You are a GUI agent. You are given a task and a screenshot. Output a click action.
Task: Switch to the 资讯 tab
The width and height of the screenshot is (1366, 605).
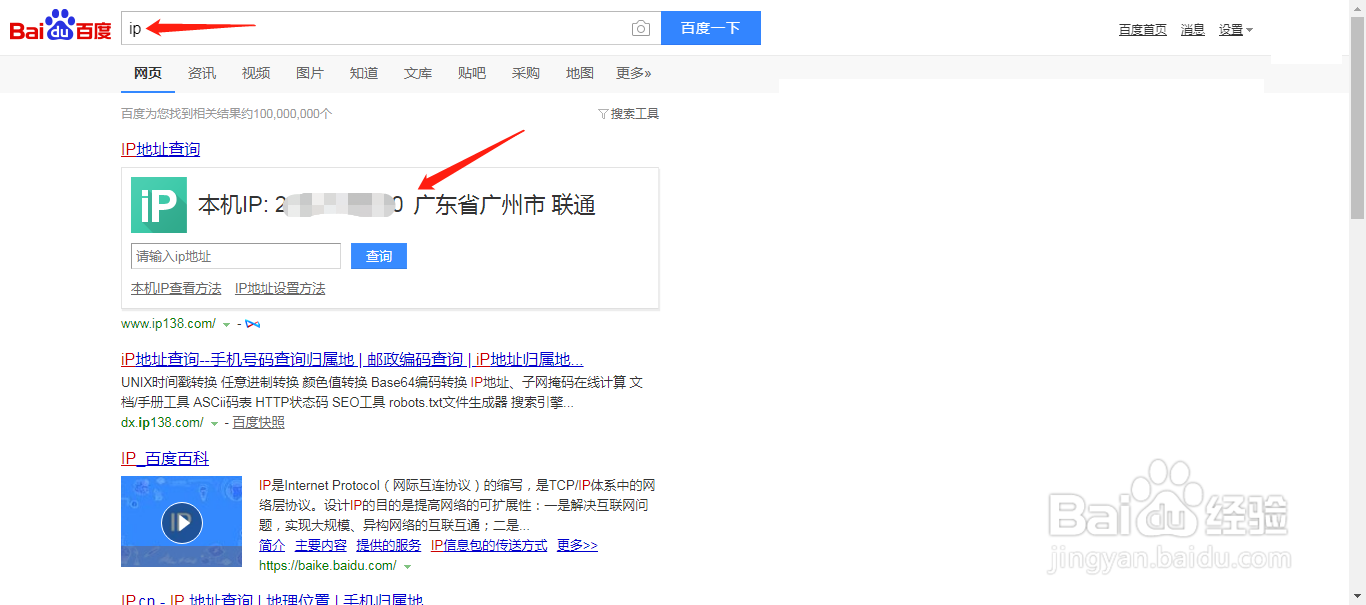(x=202, y=73)
